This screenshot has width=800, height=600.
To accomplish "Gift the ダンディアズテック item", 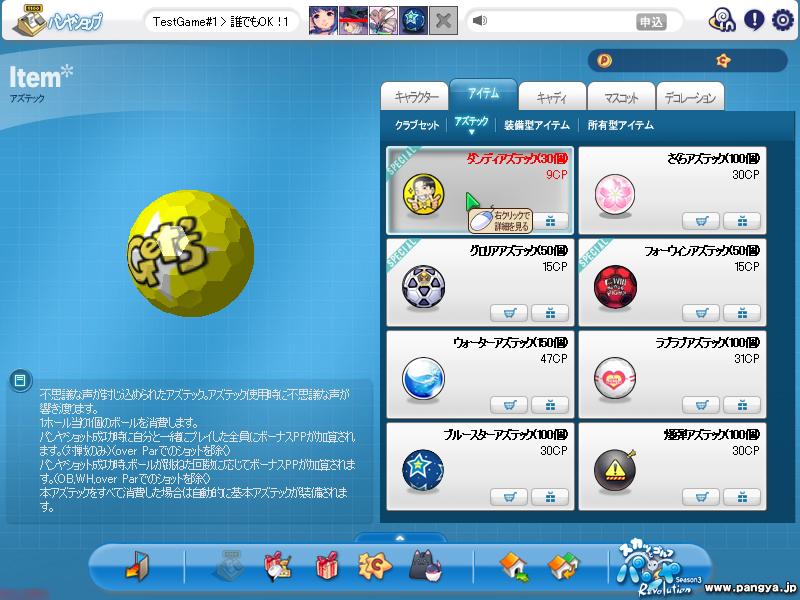I will pos(550,221).
